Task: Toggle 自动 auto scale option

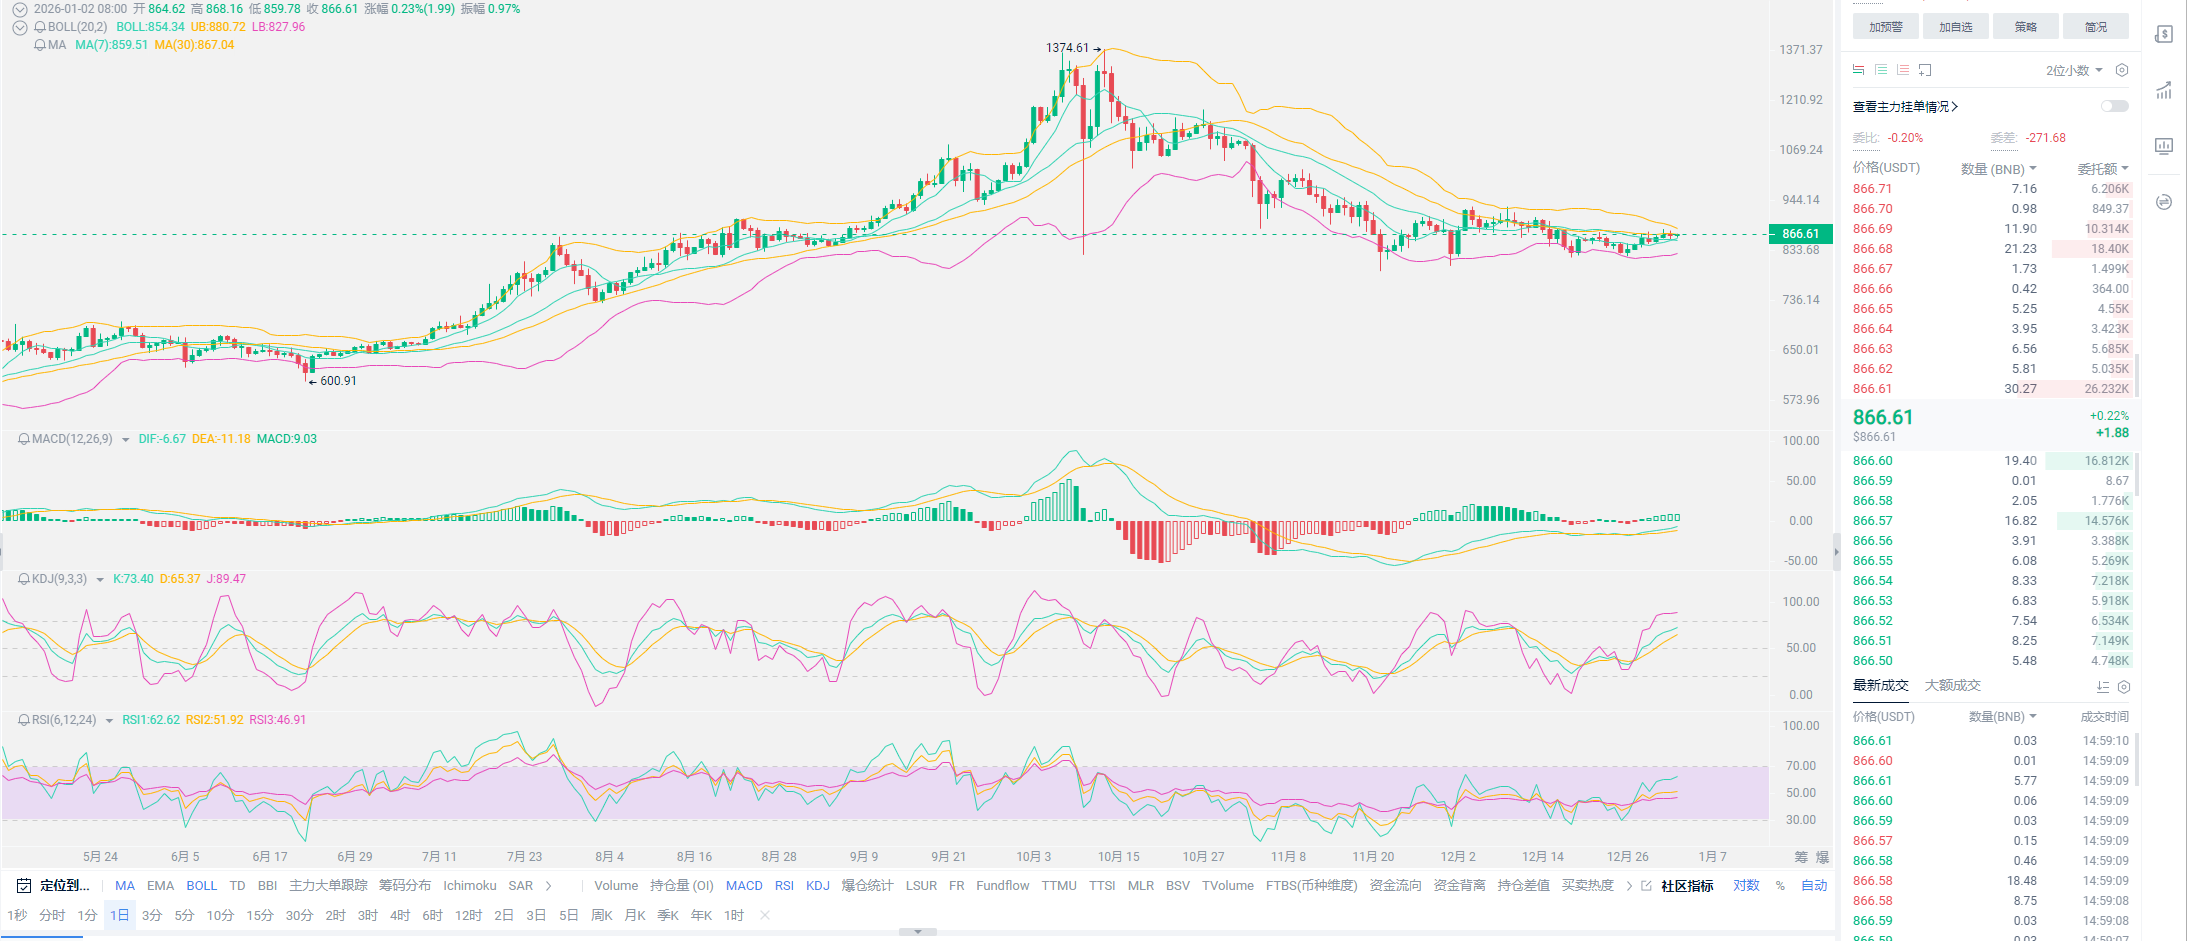Action: click(x=1814, y=885)
